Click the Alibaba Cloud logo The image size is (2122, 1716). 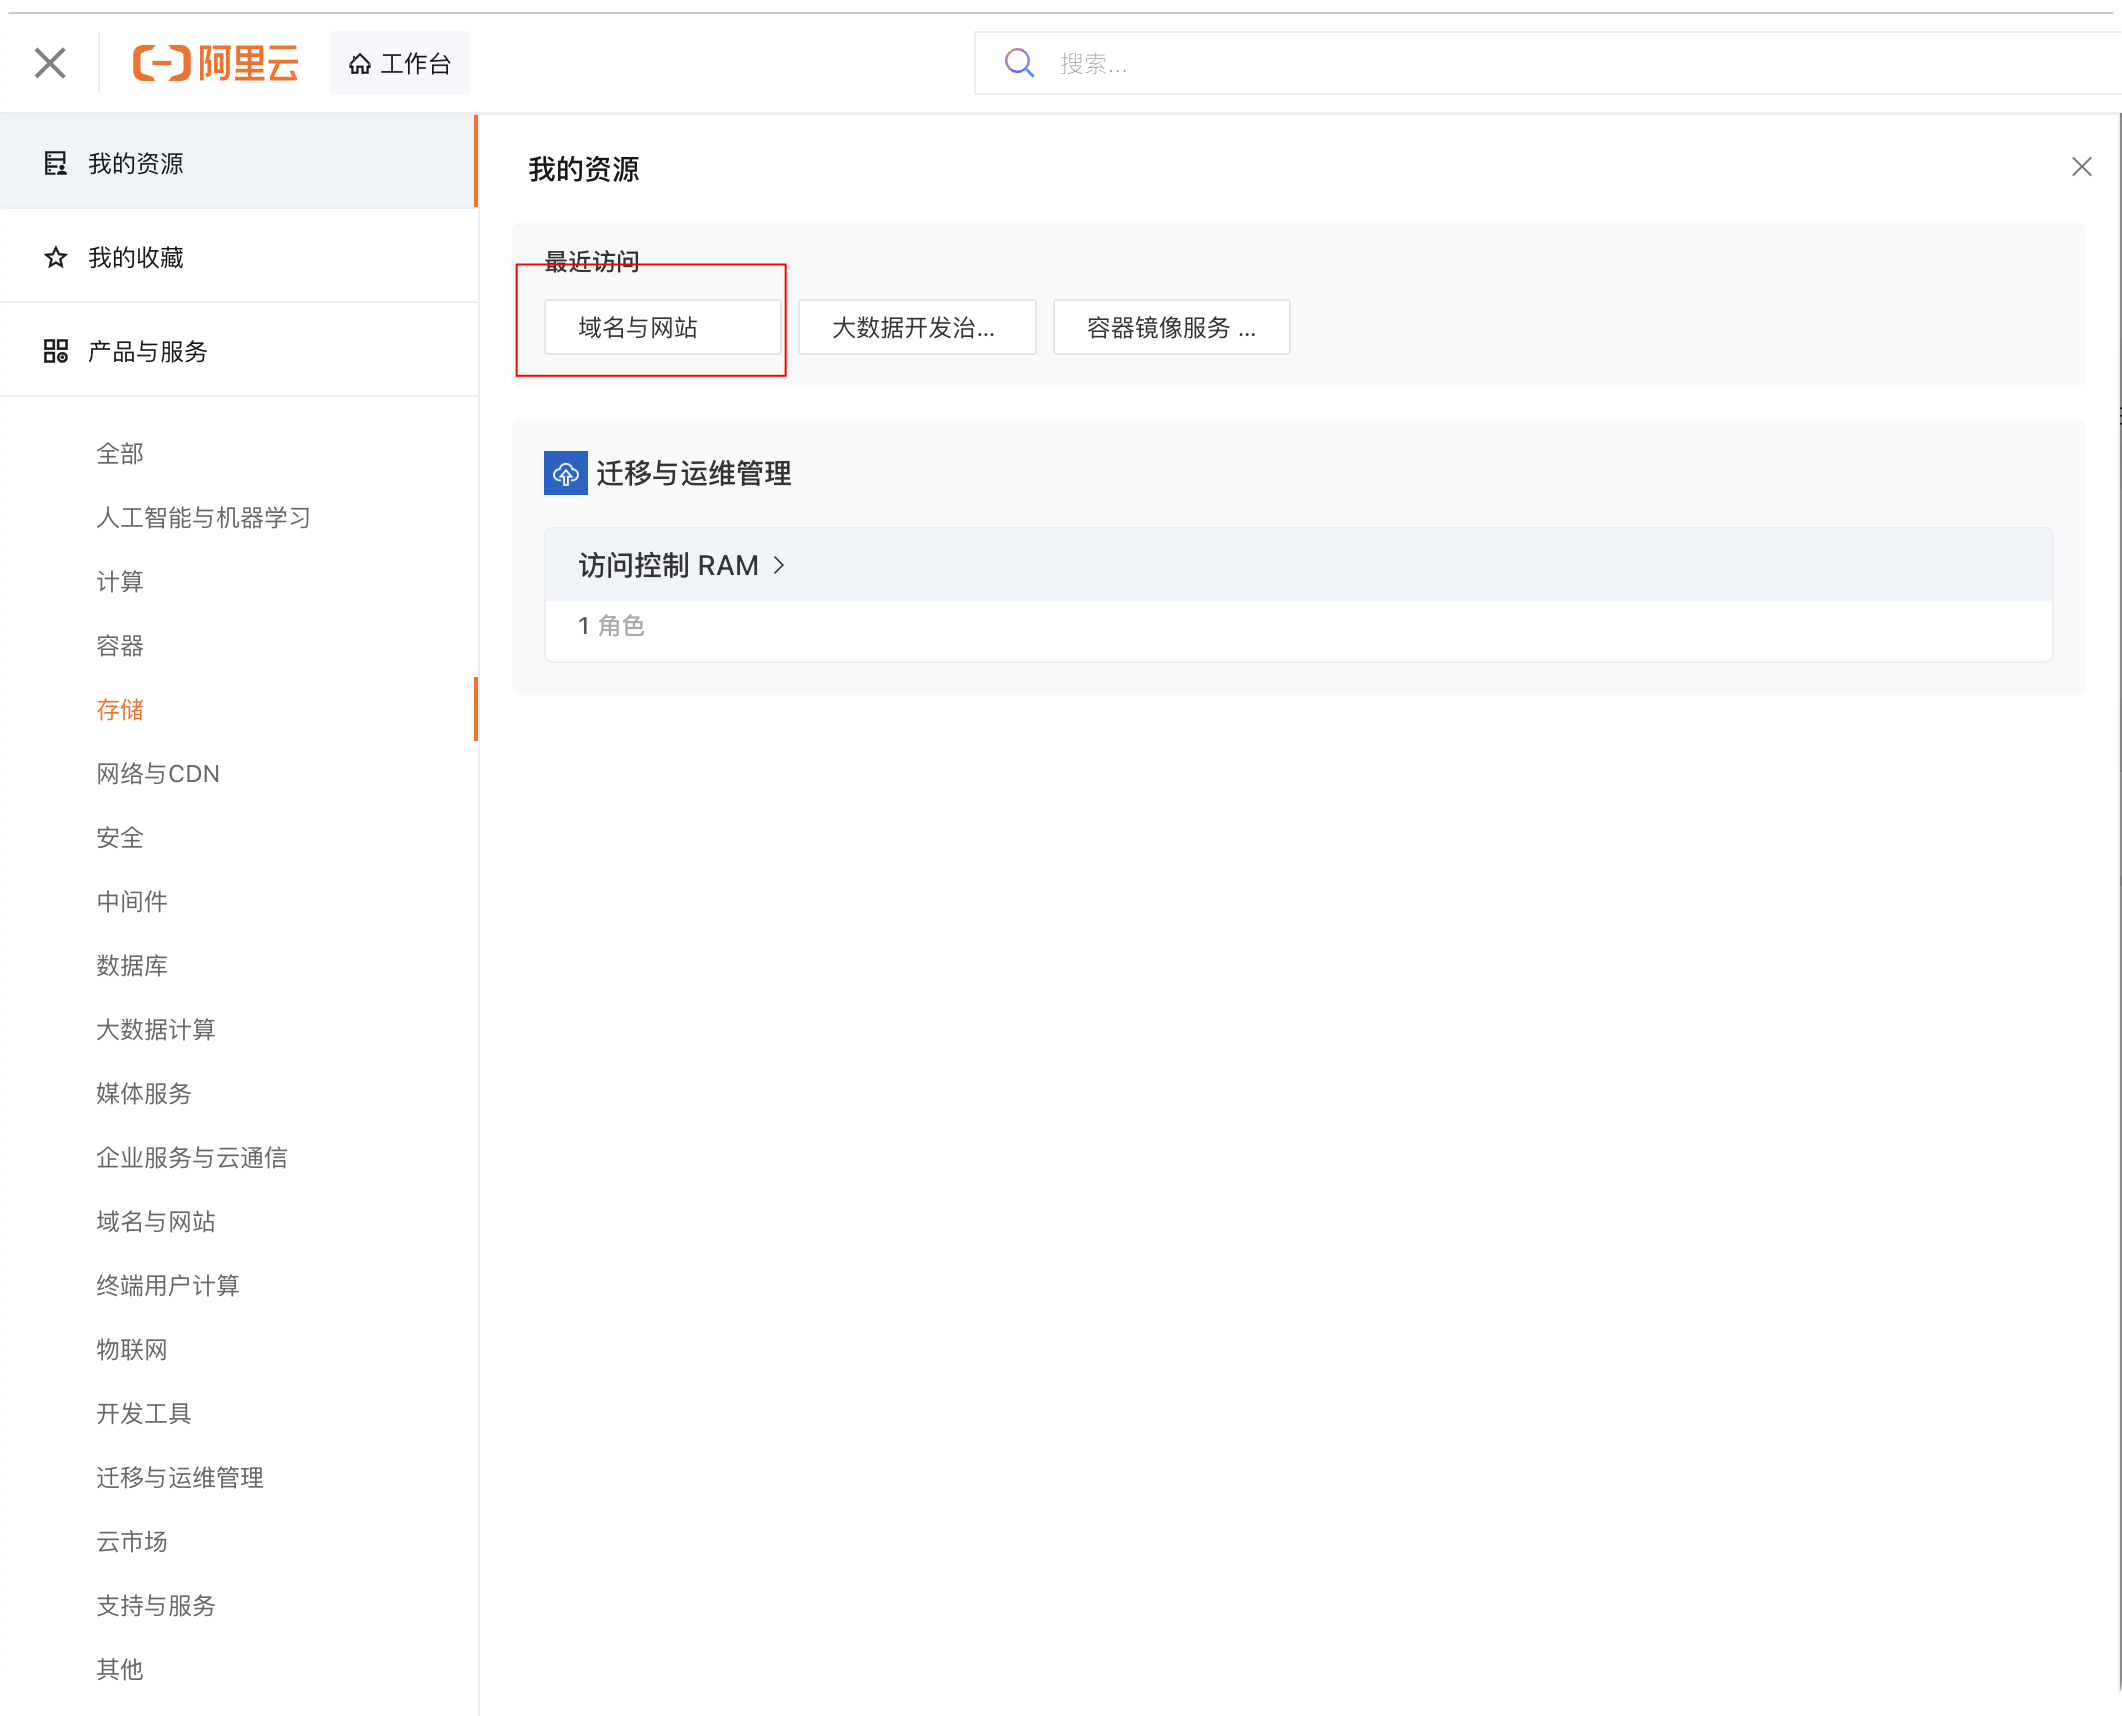point(216,63)
